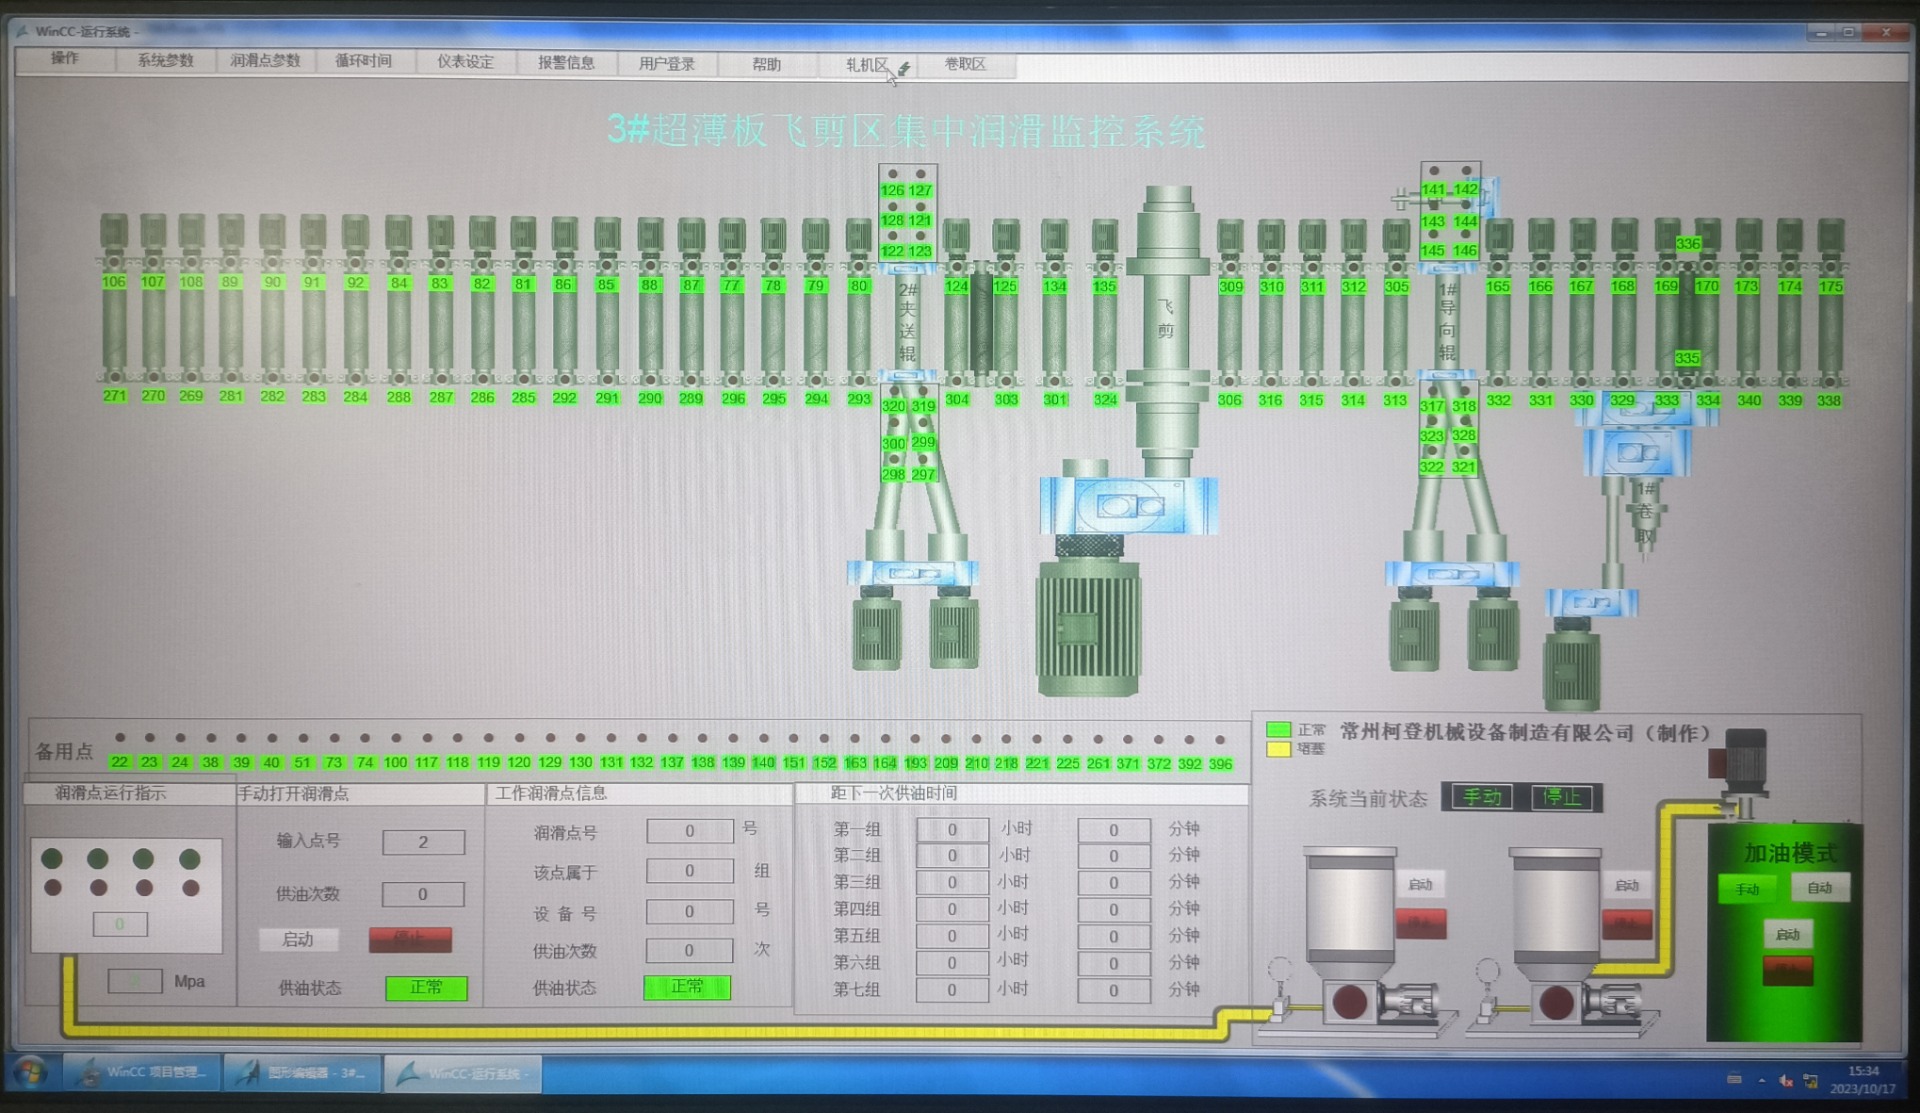Image resolution: width=1920 pixels, height=1113 pixels.
Task: Click the 设备号 field
Action: [689, 911]
